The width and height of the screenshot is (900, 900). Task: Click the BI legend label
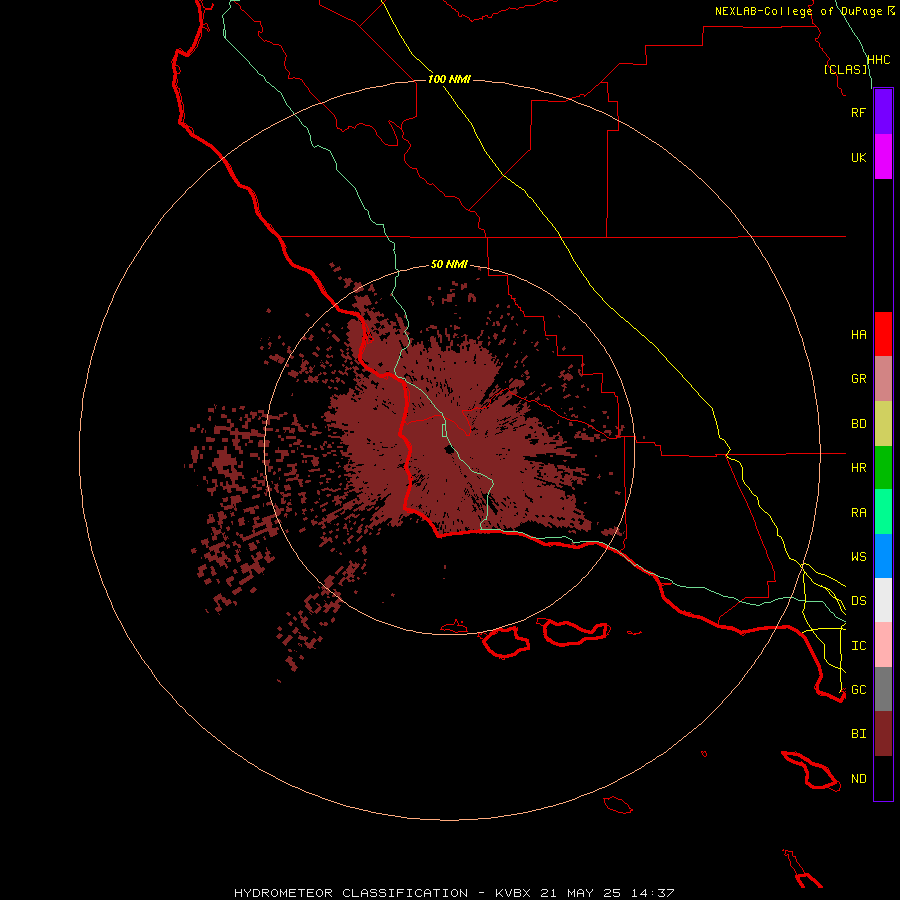[858, 734]
